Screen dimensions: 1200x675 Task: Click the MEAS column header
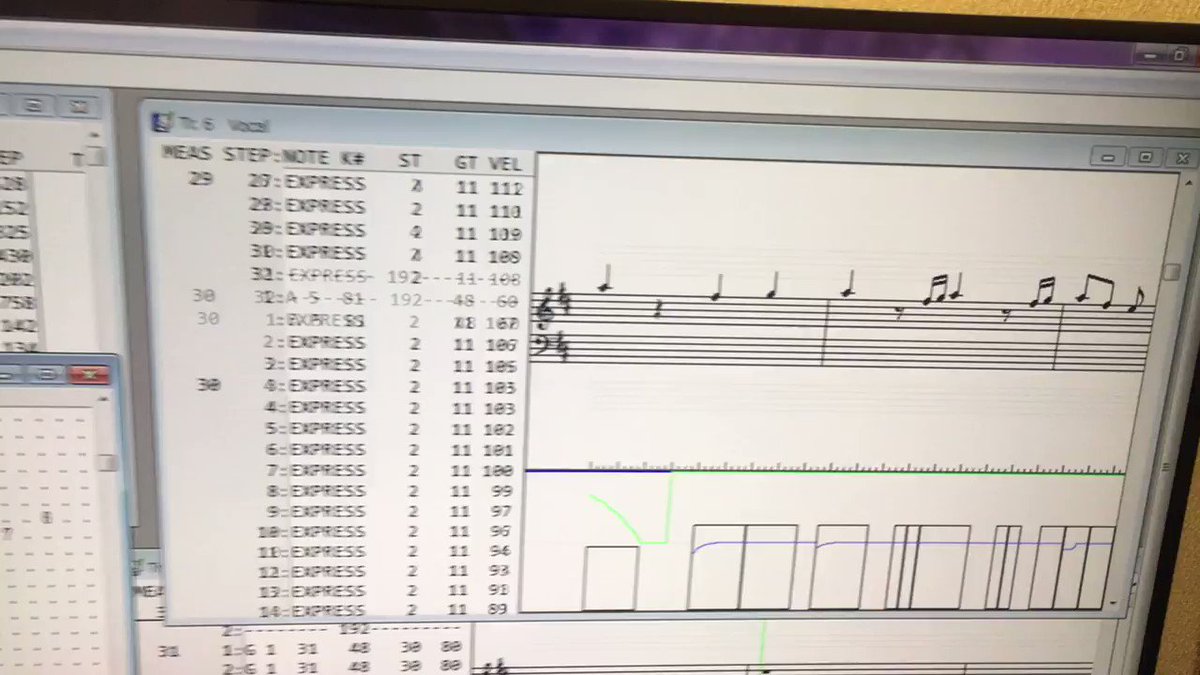(x=187, y=154)
